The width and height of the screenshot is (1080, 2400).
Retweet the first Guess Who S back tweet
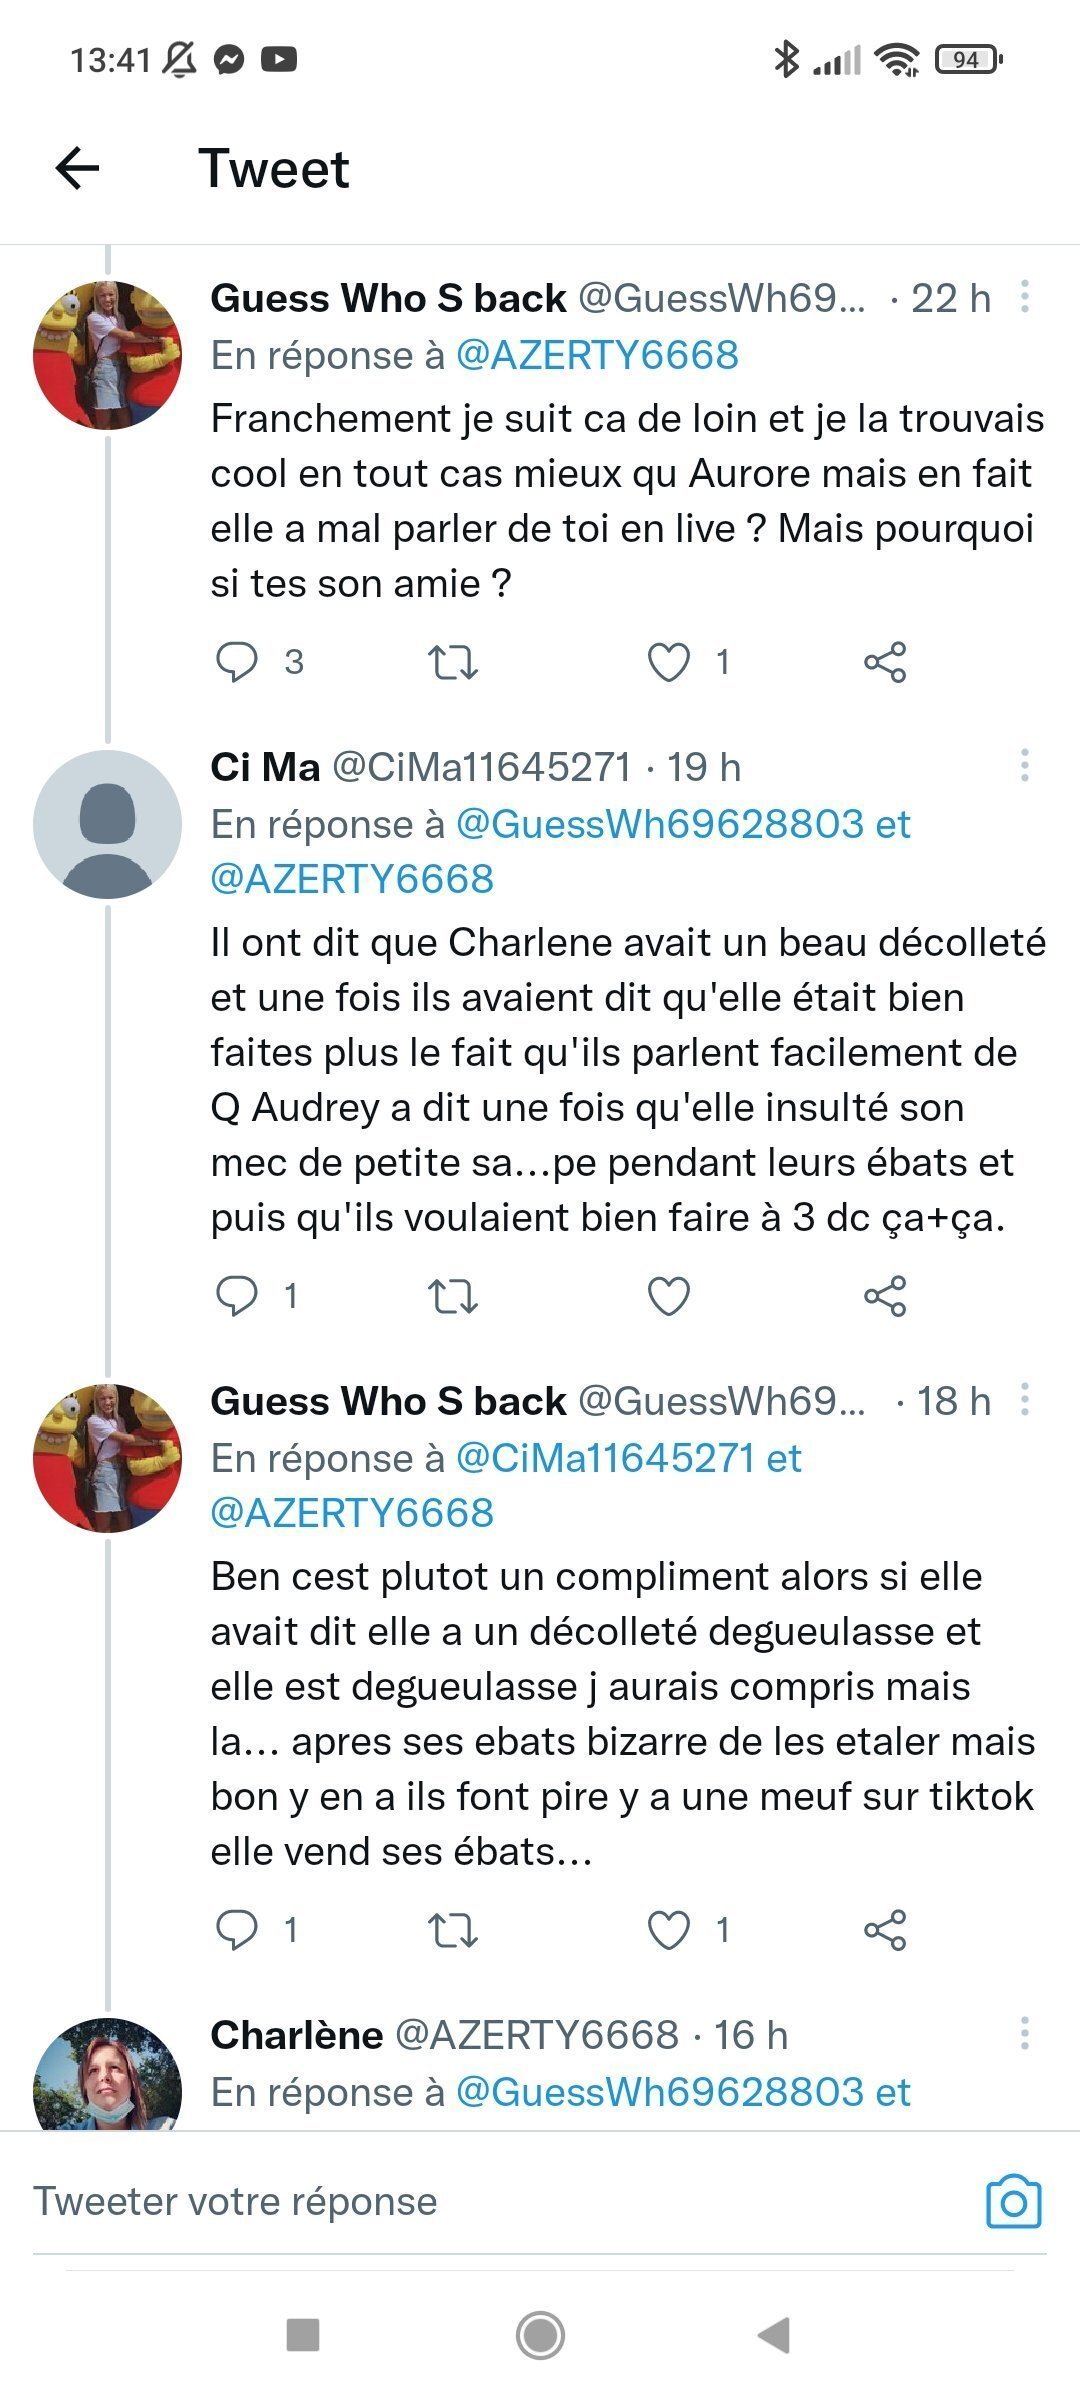coord(453,662)
